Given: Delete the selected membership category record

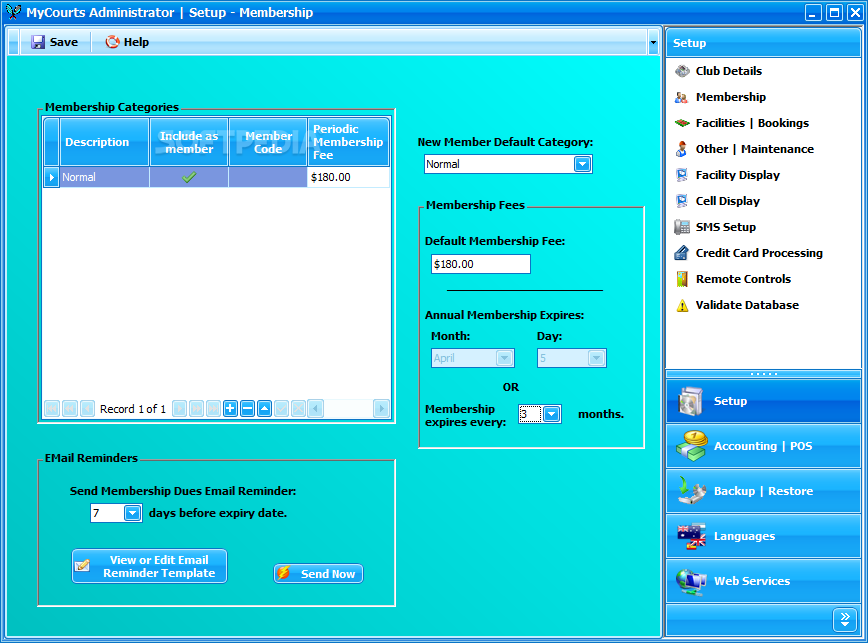Looking at the screenshot, I should pyautogui.click(x=247, y=409).
